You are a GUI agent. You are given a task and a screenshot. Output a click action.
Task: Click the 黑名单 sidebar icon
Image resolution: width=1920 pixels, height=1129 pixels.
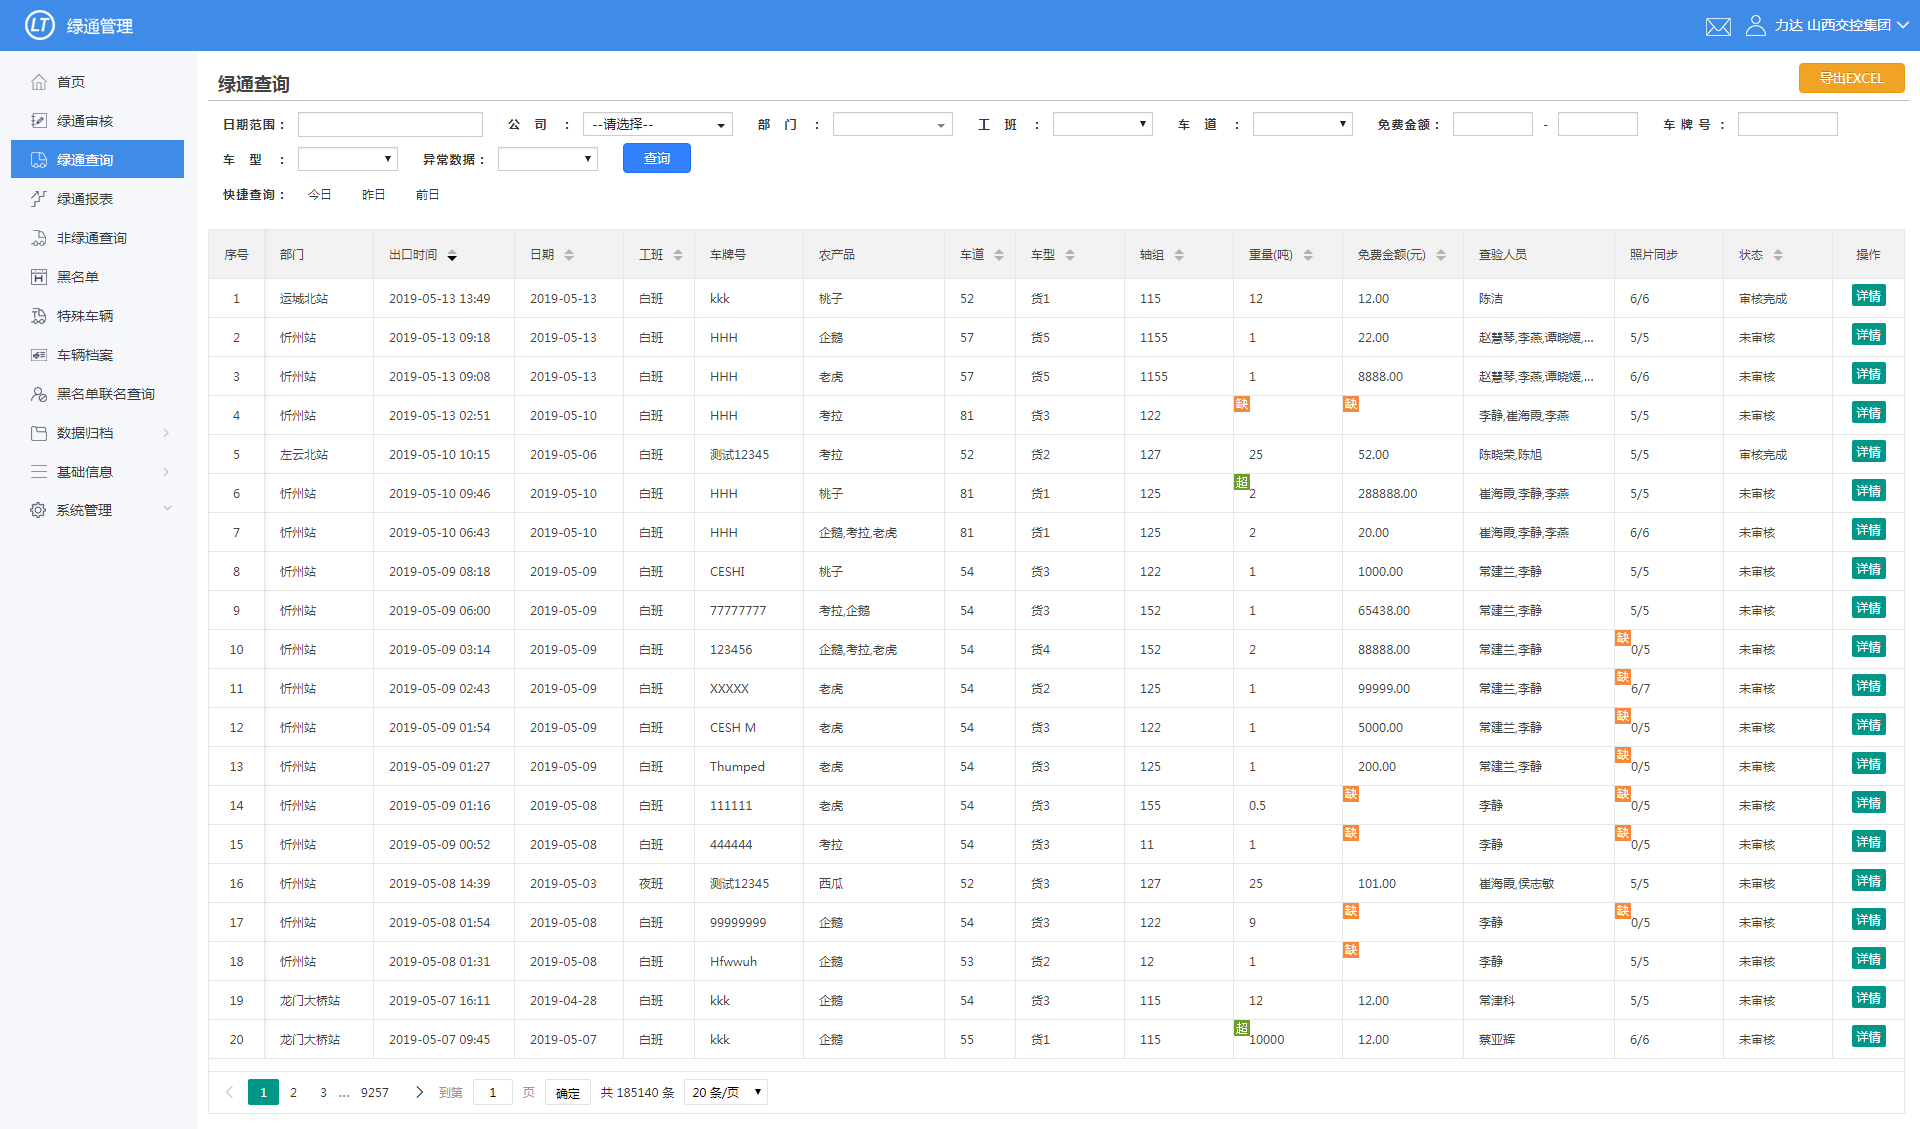click(39, 277)
